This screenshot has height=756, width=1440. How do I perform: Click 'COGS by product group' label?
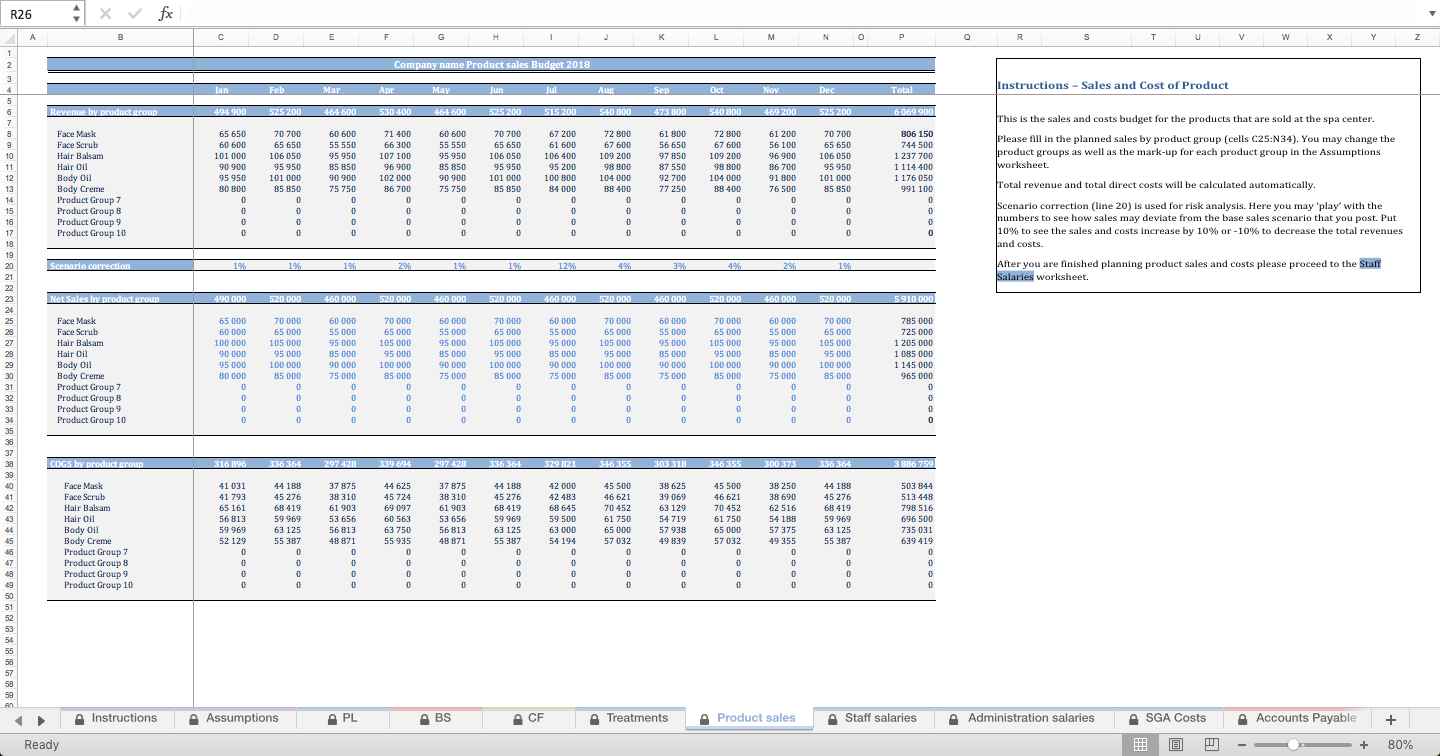[x=97, y=464]
